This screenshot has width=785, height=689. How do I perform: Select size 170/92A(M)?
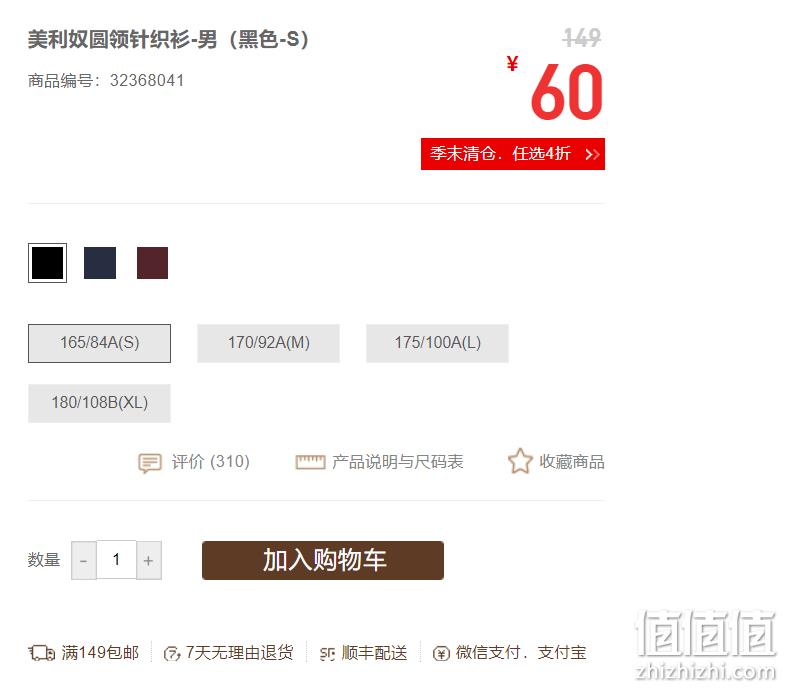268,343
